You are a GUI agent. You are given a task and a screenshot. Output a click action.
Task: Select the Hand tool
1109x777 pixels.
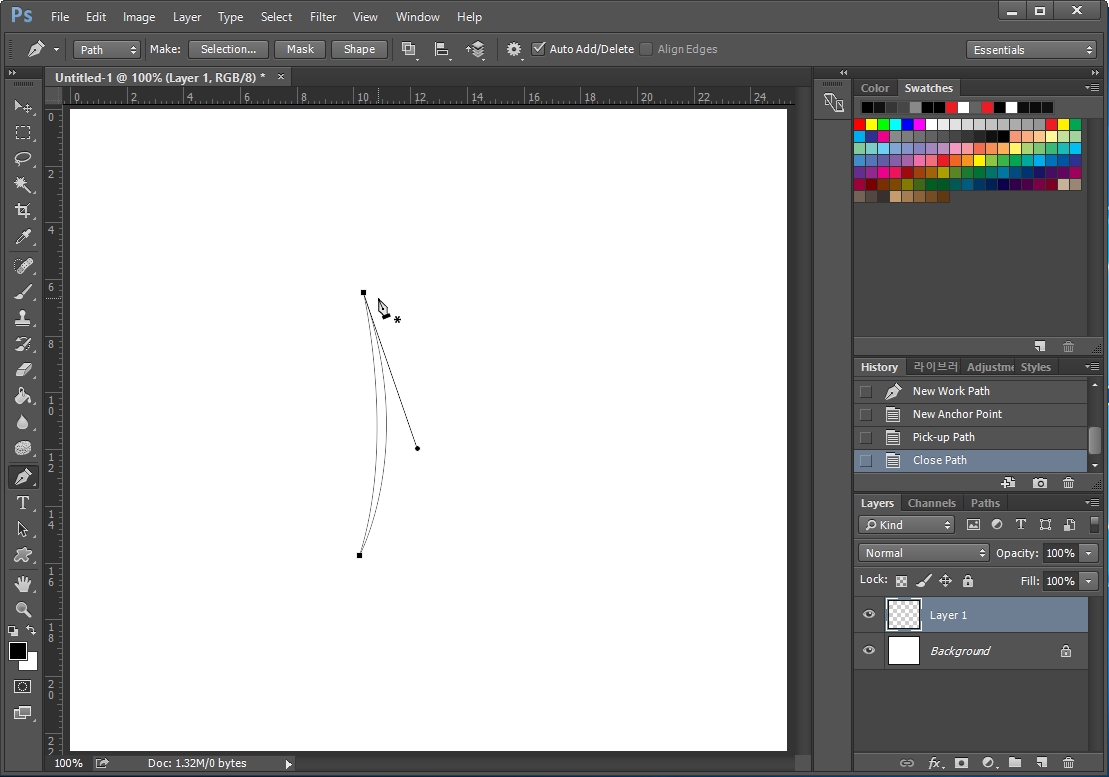[x=23, y=584]
